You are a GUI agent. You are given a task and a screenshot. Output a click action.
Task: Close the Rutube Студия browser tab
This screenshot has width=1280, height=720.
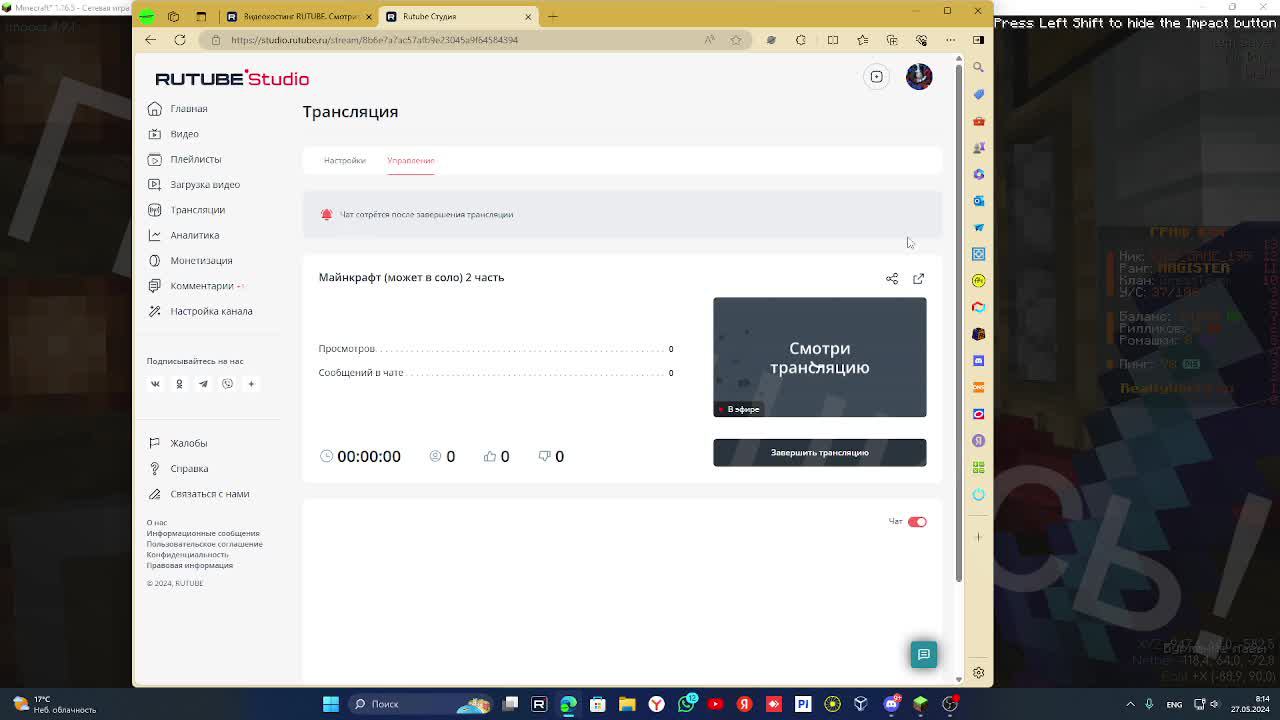click(528, 16)
